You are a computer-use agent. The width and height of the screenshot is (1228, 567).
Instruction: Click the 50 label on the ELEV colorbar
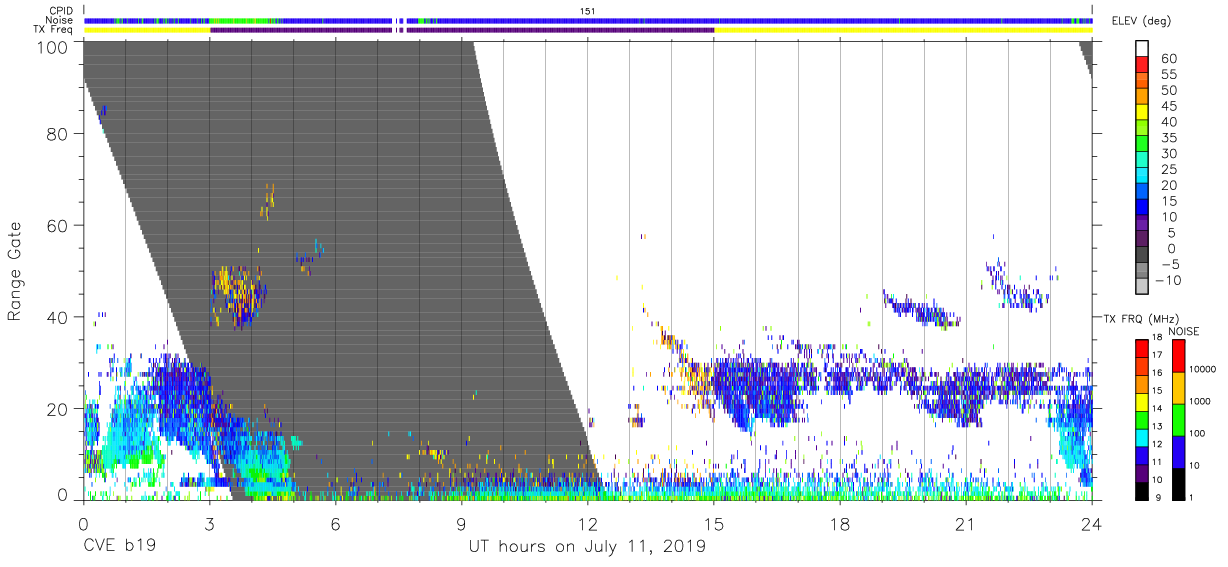1168,90
